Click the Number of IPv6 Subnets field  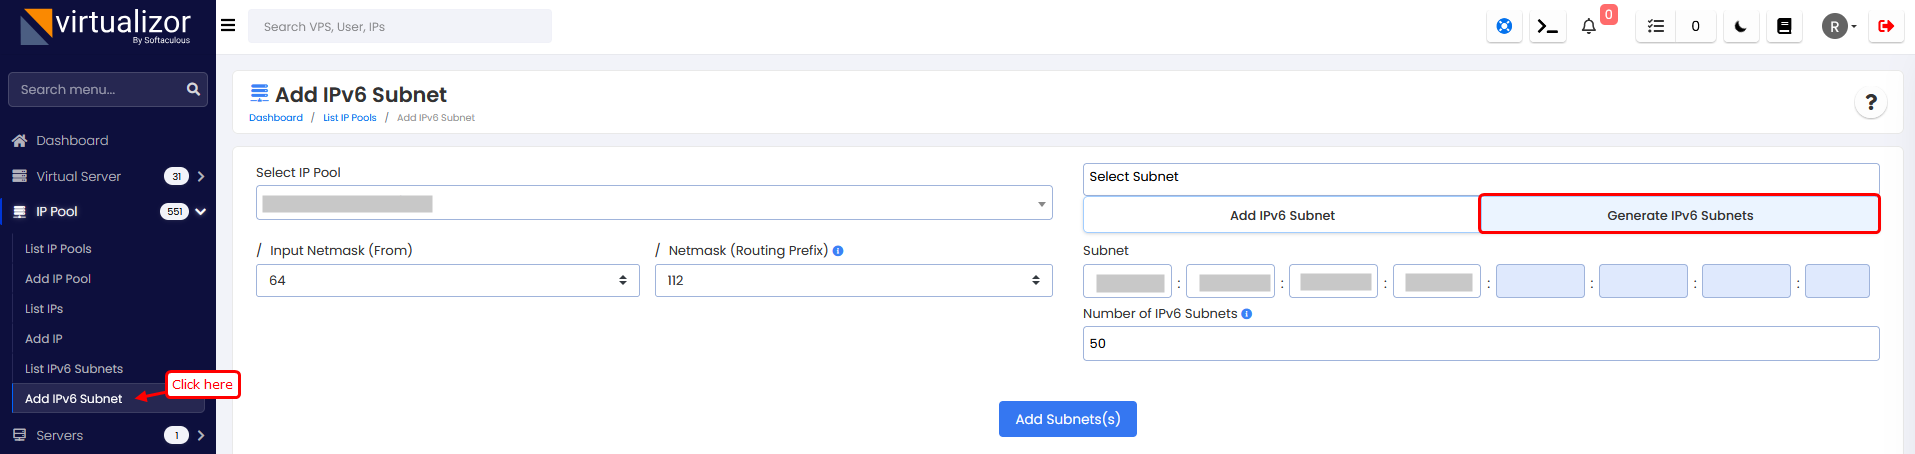click(1480, 344)
